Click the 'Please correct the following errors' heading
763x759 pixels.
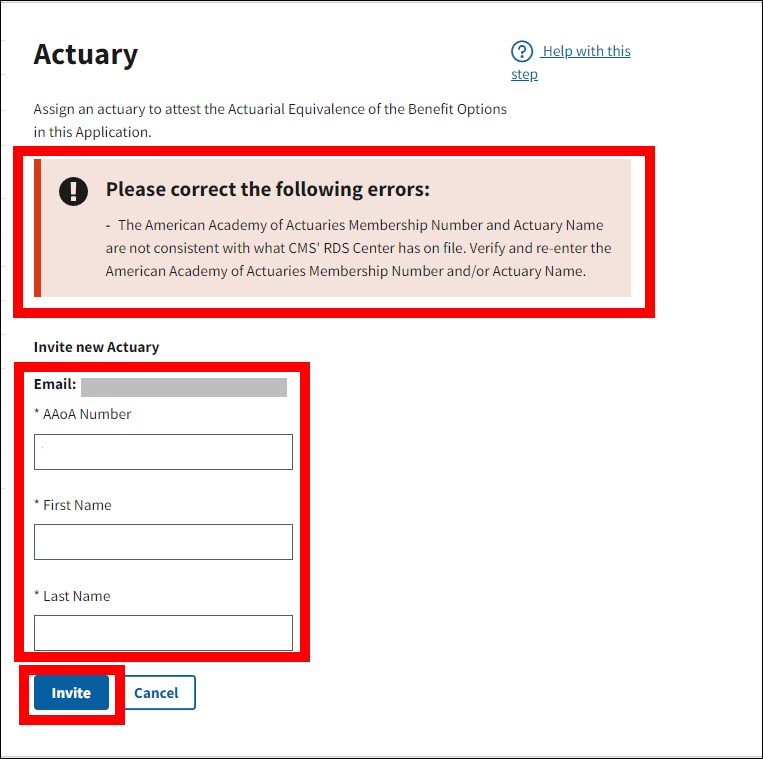click(267, 190)
